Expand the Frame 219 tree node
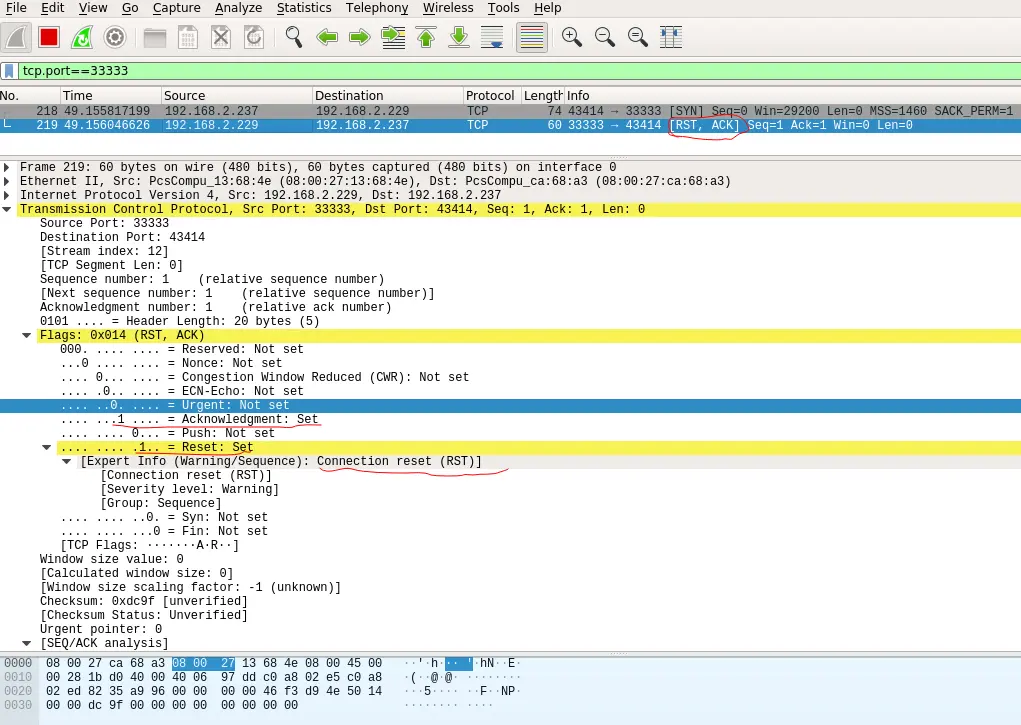1021x725 pixels. pos(7,167)
